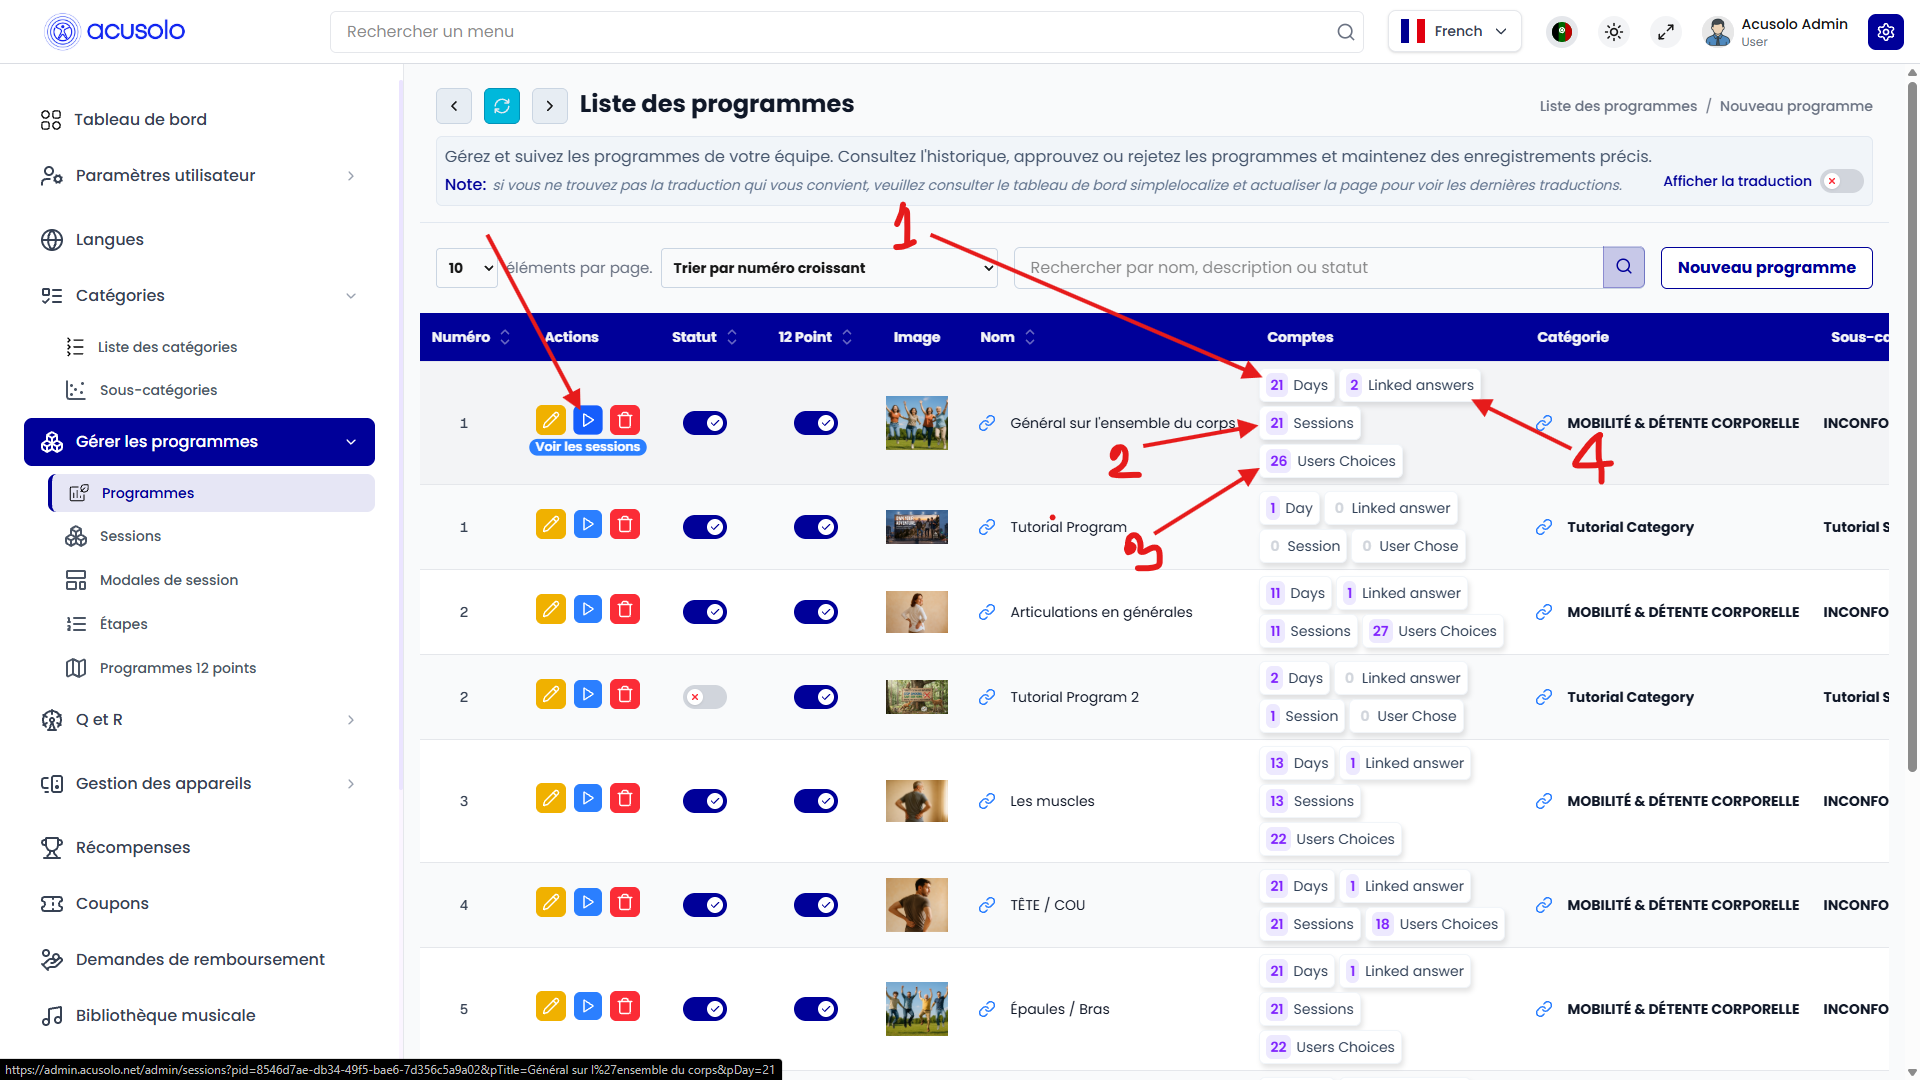View sessions of Général sur l'ensemble du corps
The width and height of the screenshot is (1920, 1080).
[x=588, y=420]
